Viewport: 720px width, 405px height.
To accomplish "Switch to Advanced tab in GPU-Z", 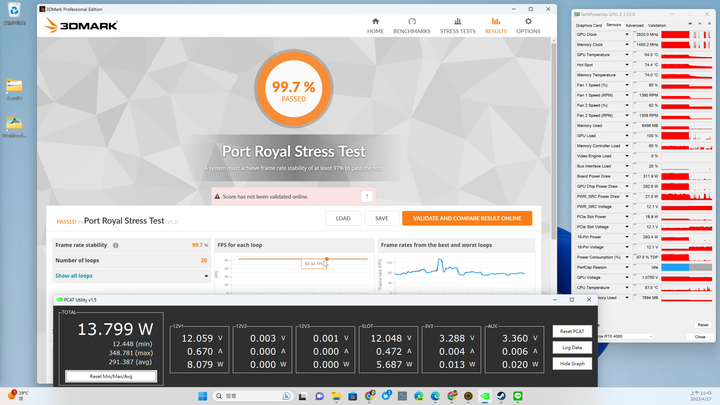I will tap(634, 25).
